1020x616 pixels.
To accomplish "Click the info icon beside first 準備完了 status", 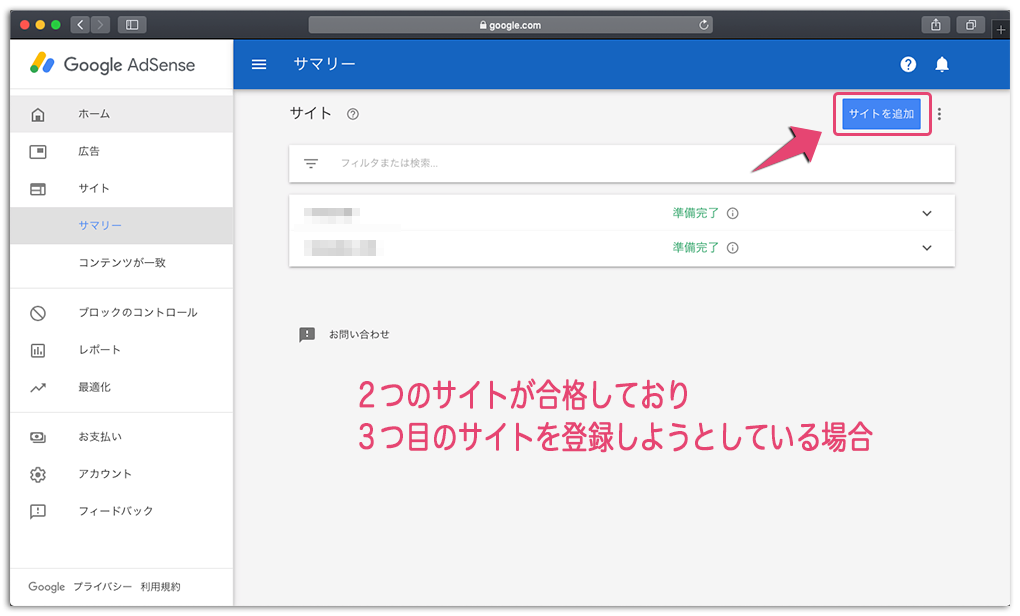I will 733,213.
